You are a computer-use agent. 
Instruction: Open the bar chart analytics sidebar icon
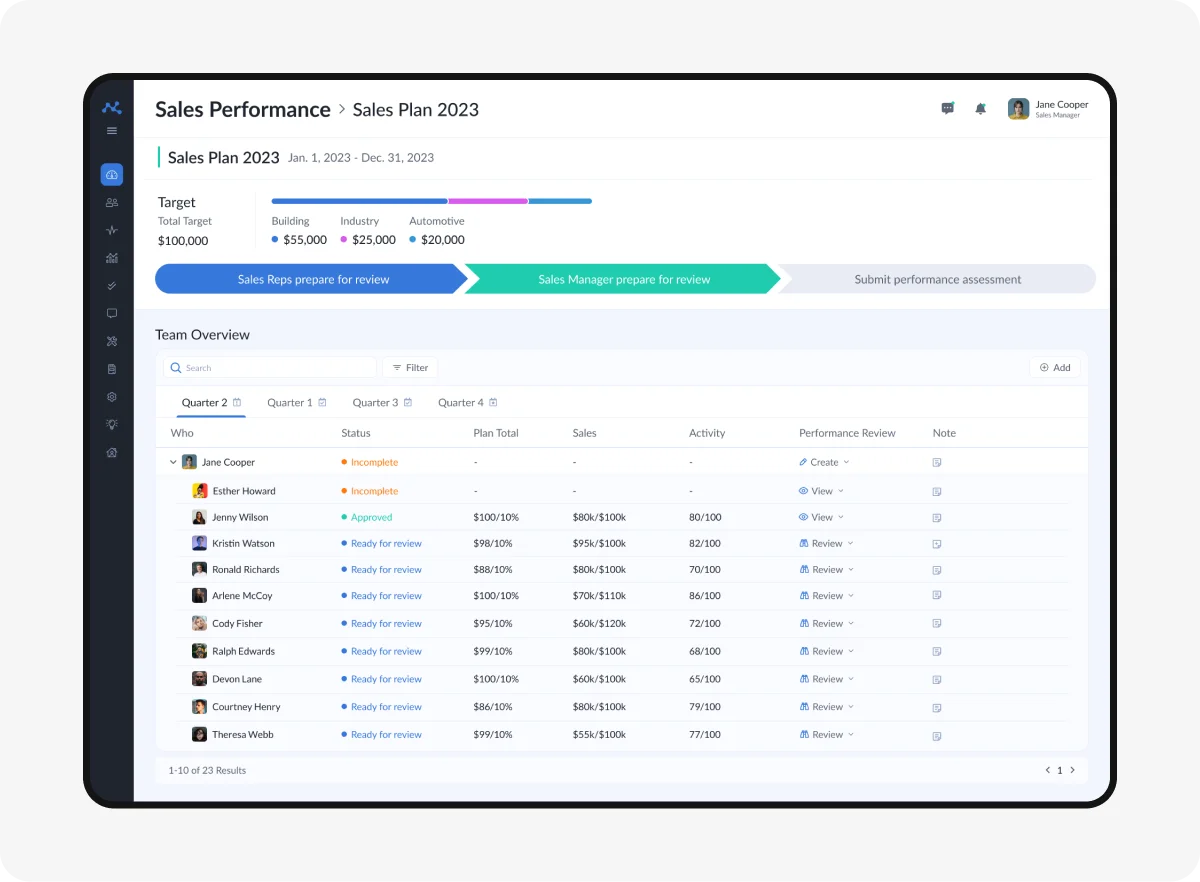tap(111, 258)
